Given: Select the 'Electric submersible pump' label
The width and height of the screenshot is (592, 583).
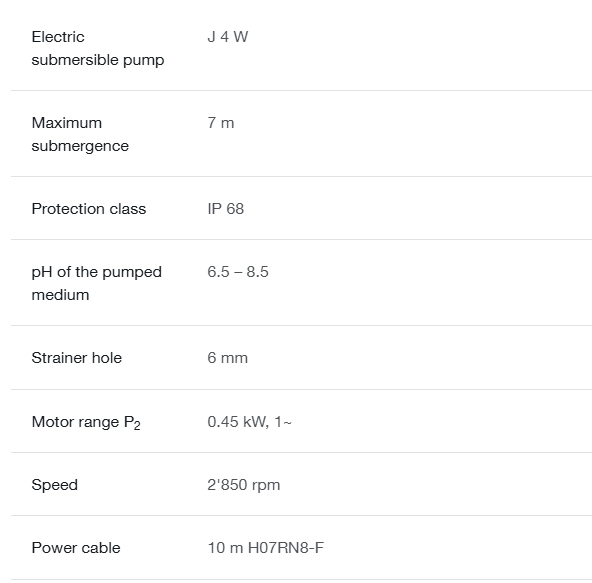Looking at the screenshot, I should pyautogui.click(x=98, y=48).
